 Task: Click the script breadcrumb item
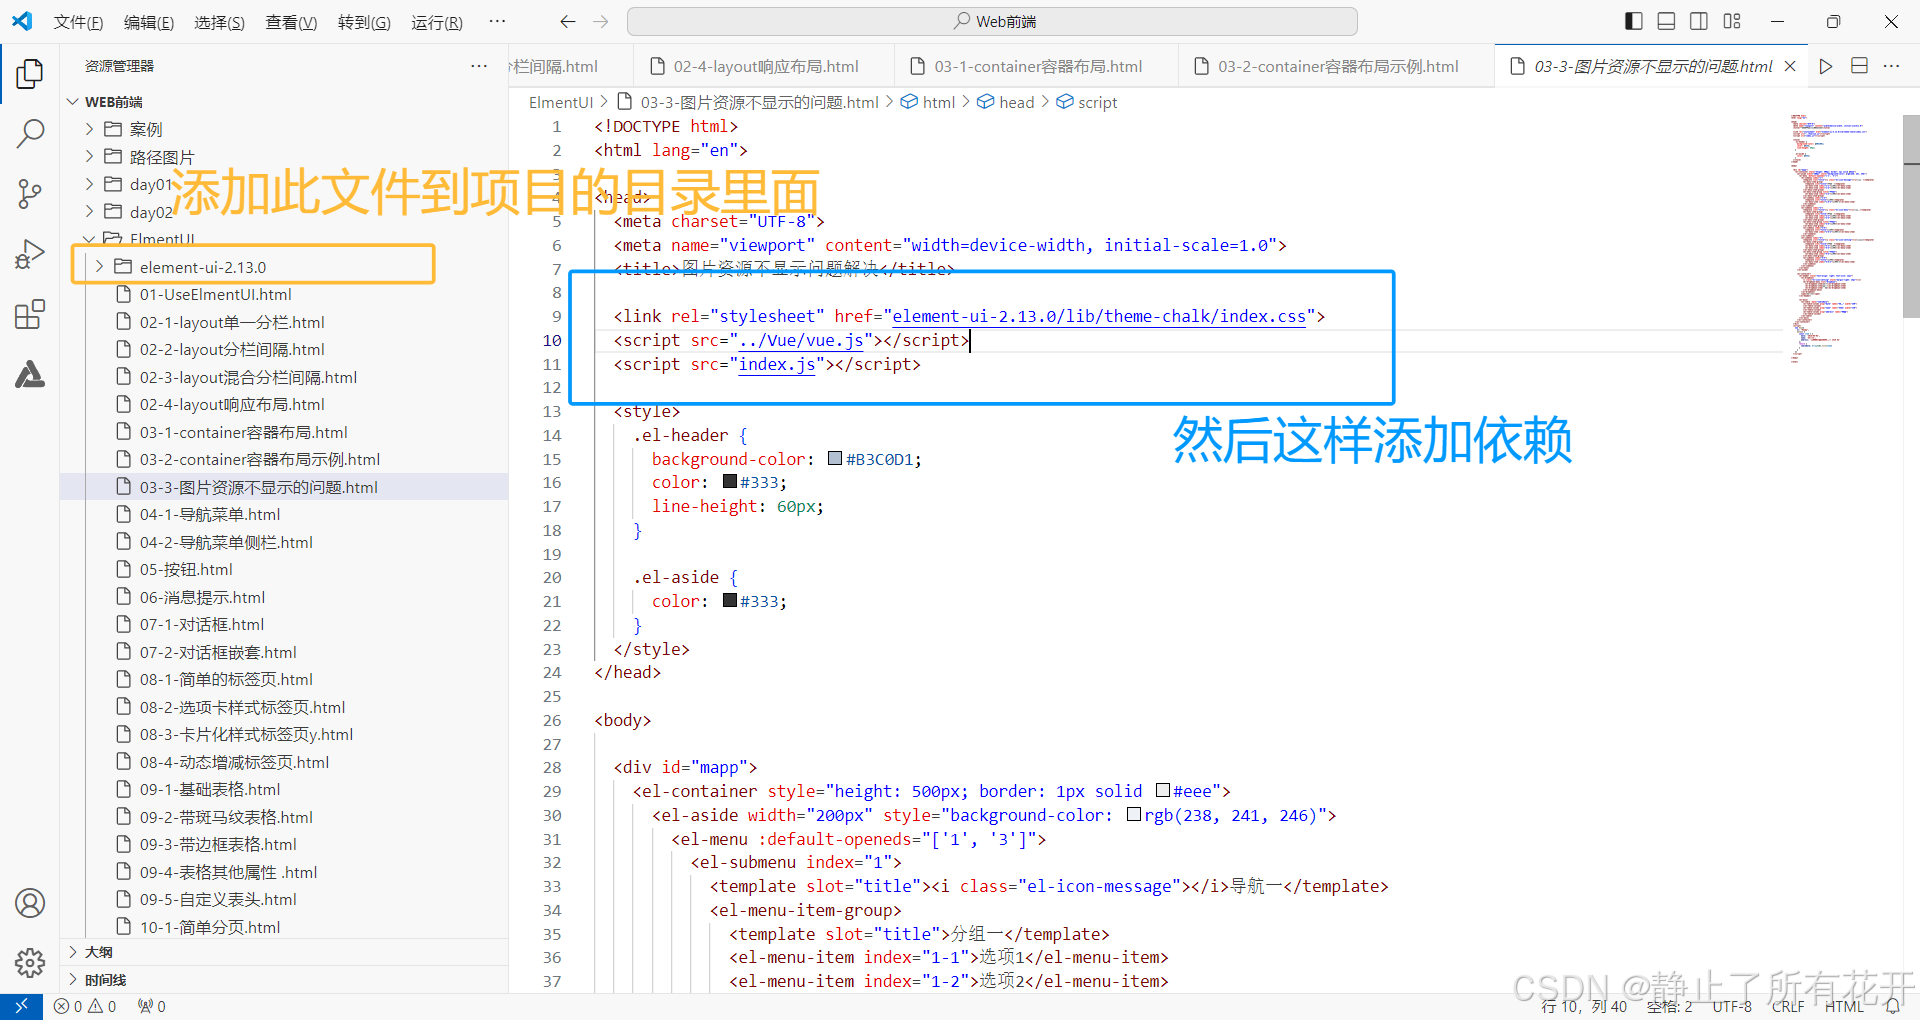(x=1087, y=102)
